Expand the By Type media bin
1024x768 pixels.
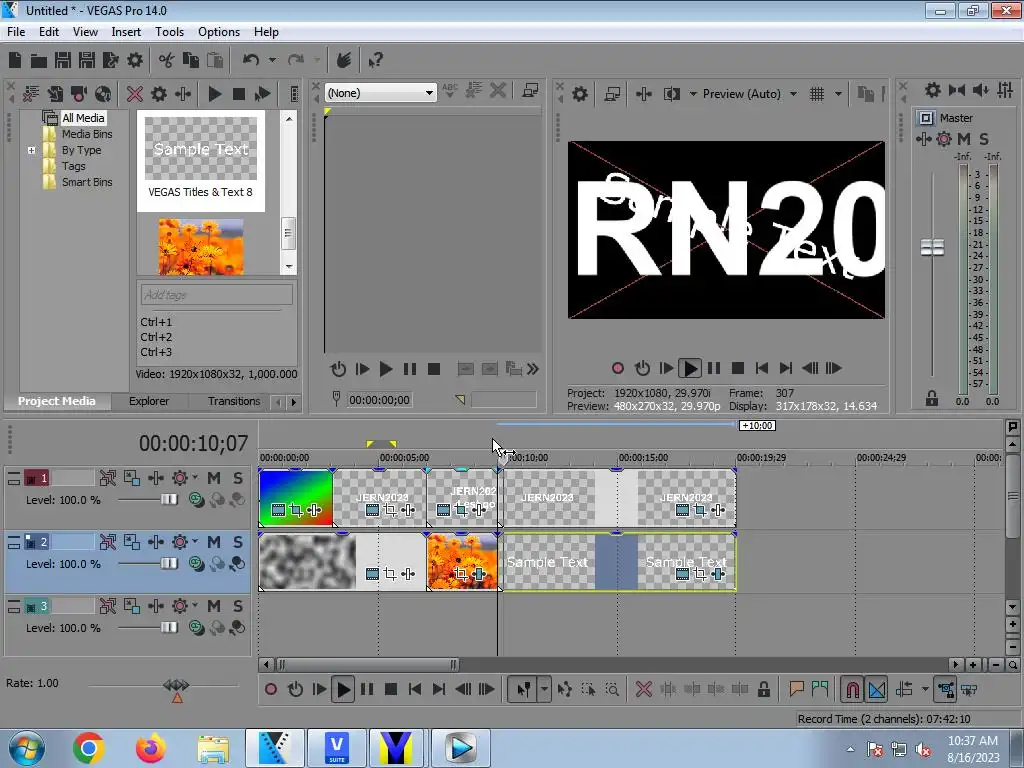[x=31, y=150]
